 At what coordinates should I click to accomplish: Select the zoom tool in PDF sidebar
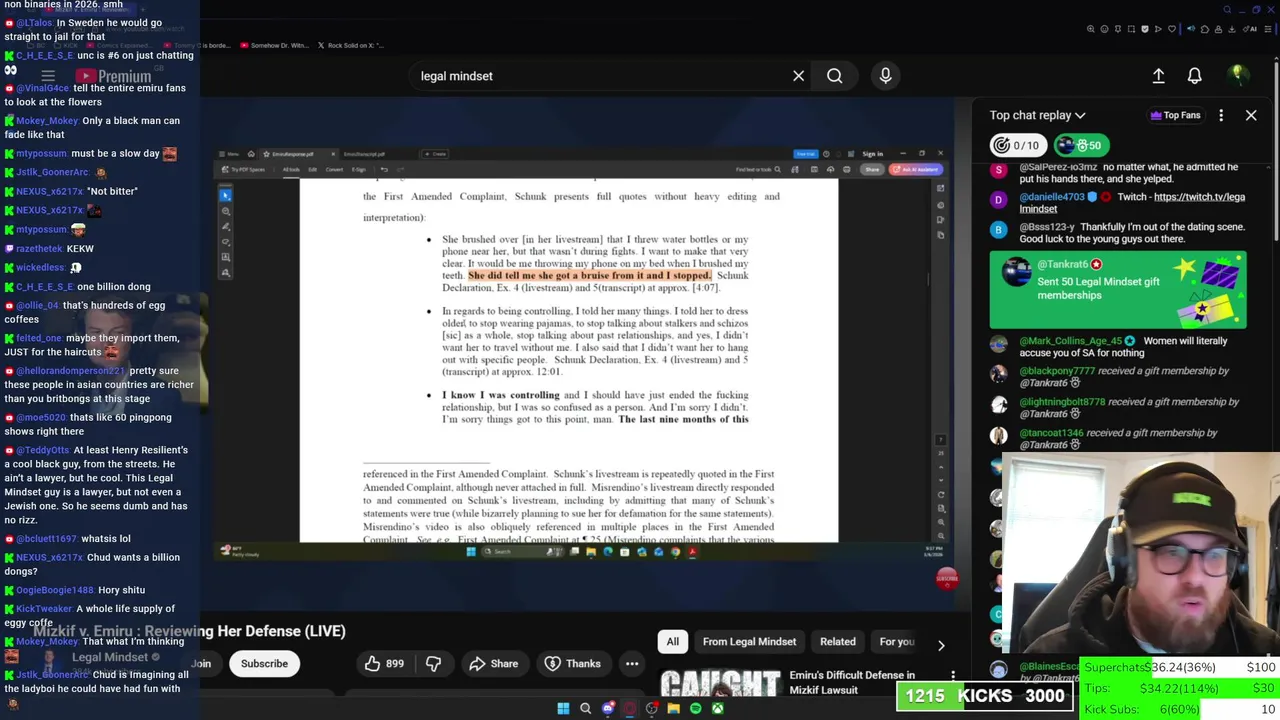click(226, 212)
